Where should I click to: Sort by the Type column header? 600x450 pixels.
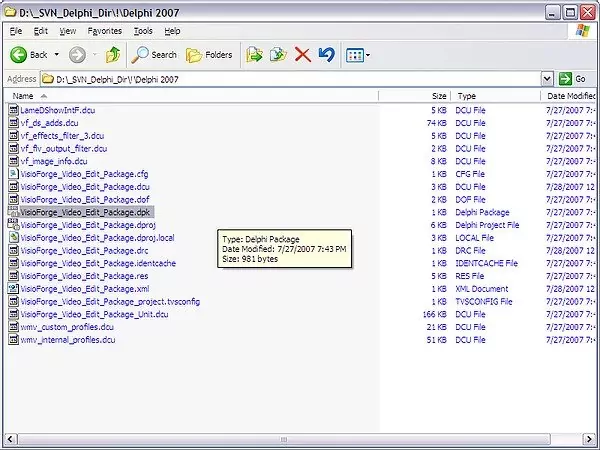point(496,96)
